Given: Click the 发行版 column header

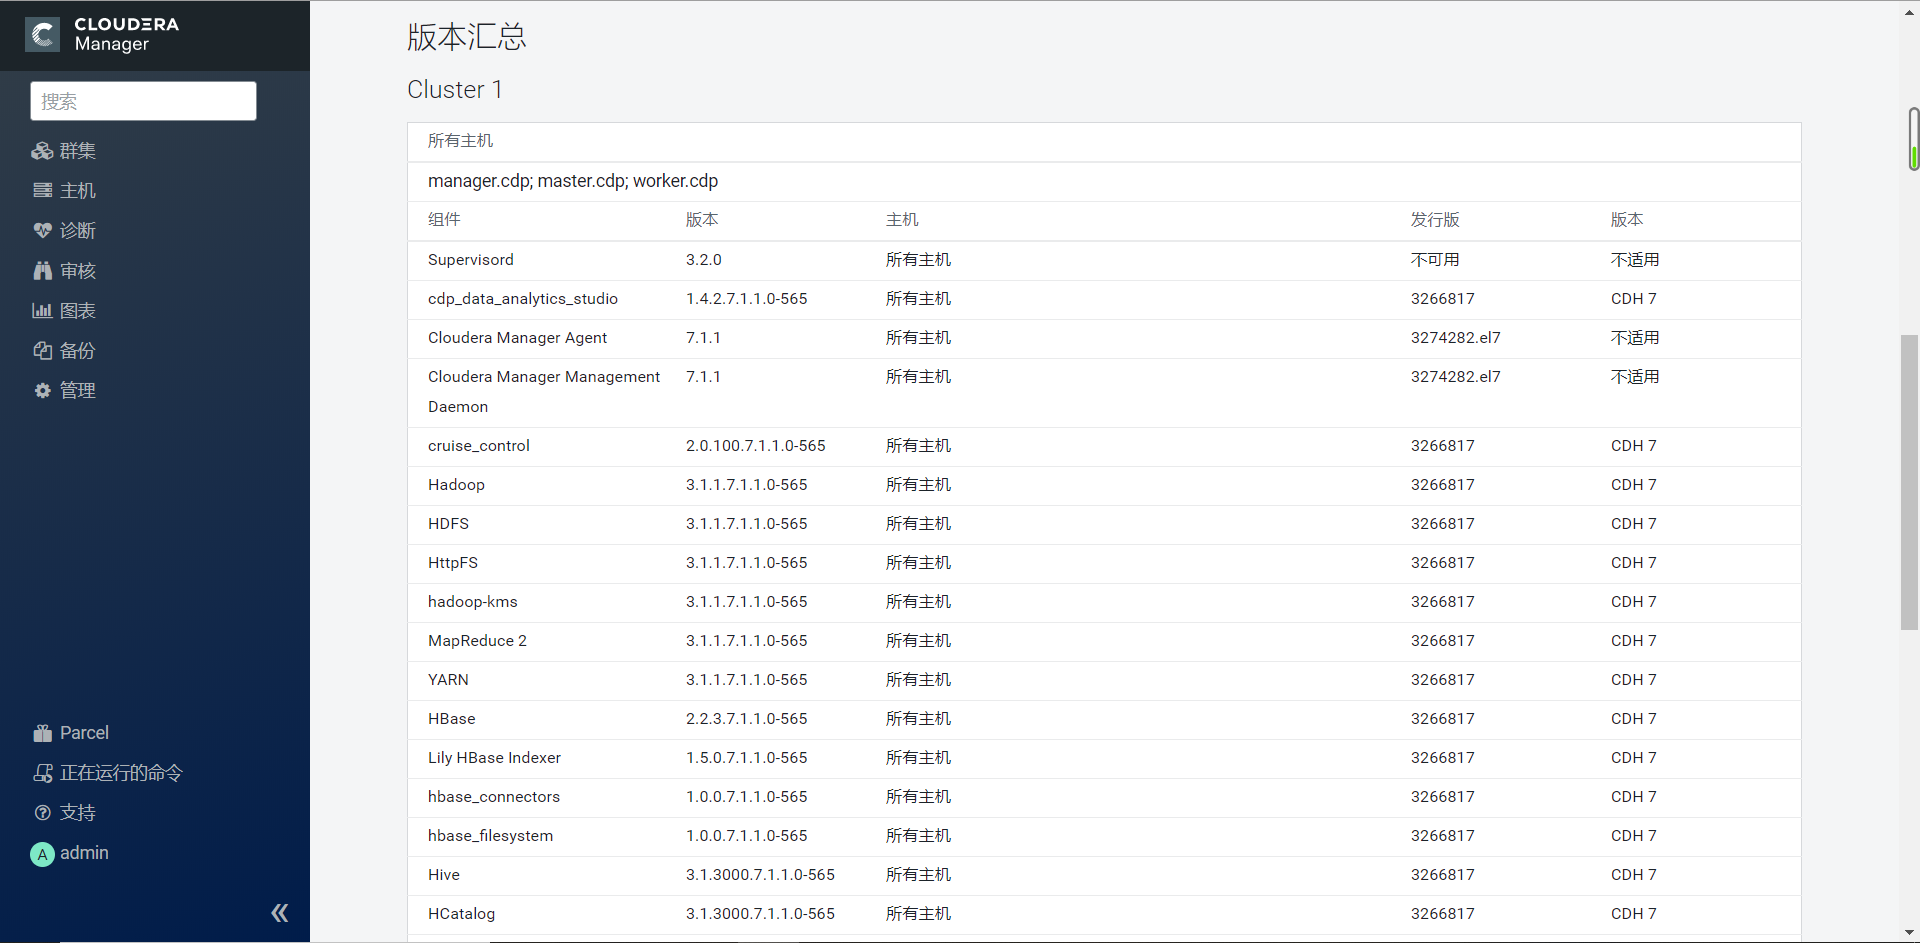Looking at the screenshot, I should 1435,220.
